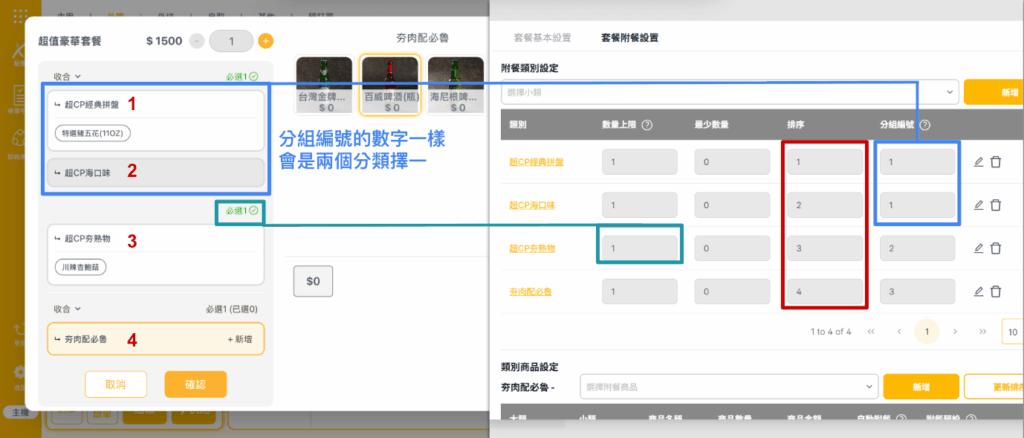Viewport: 1024px width, 438px height.
Task: Click 新增 next to 選擇小類 dropdown
Action: click(994, 93)
